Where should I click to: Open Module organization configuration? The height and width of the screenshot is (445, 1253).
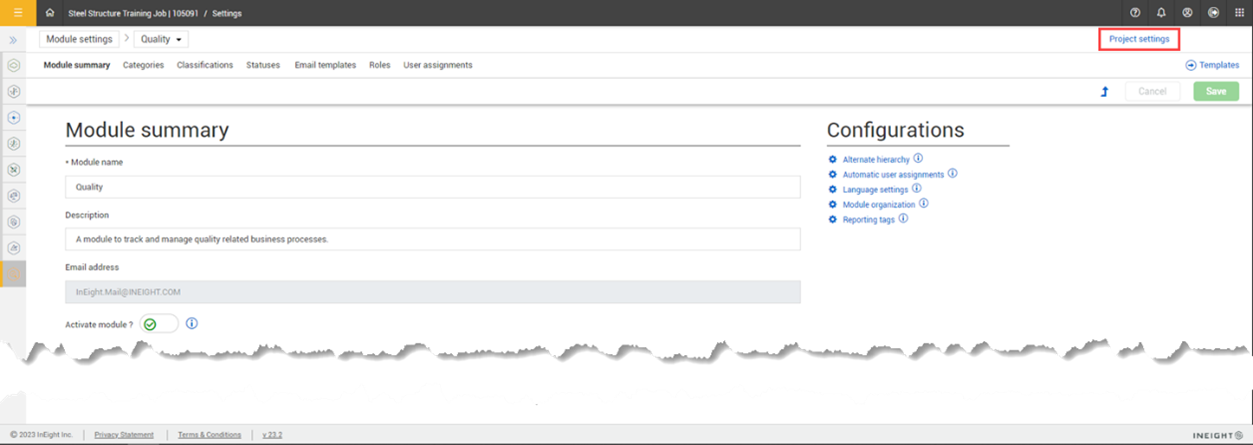click(879, 205)
